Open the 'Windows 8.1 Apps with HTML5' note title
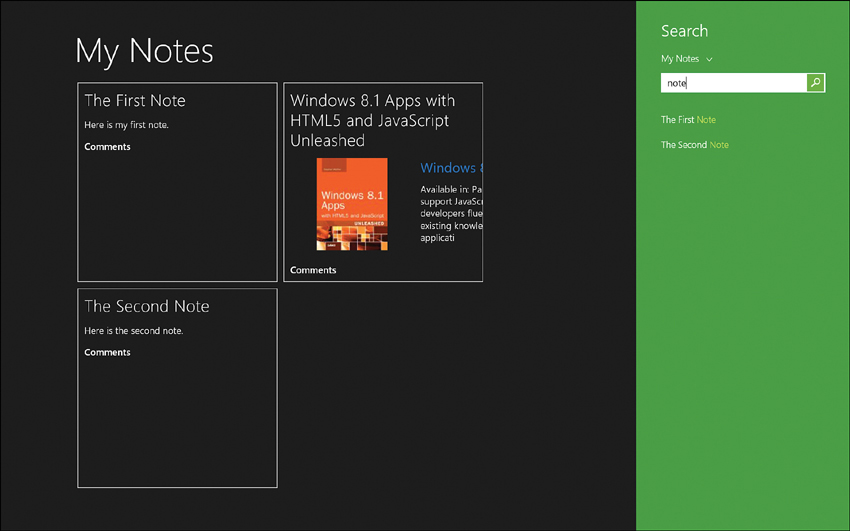Viewport: 850px width, 531px height. (372, 120)
